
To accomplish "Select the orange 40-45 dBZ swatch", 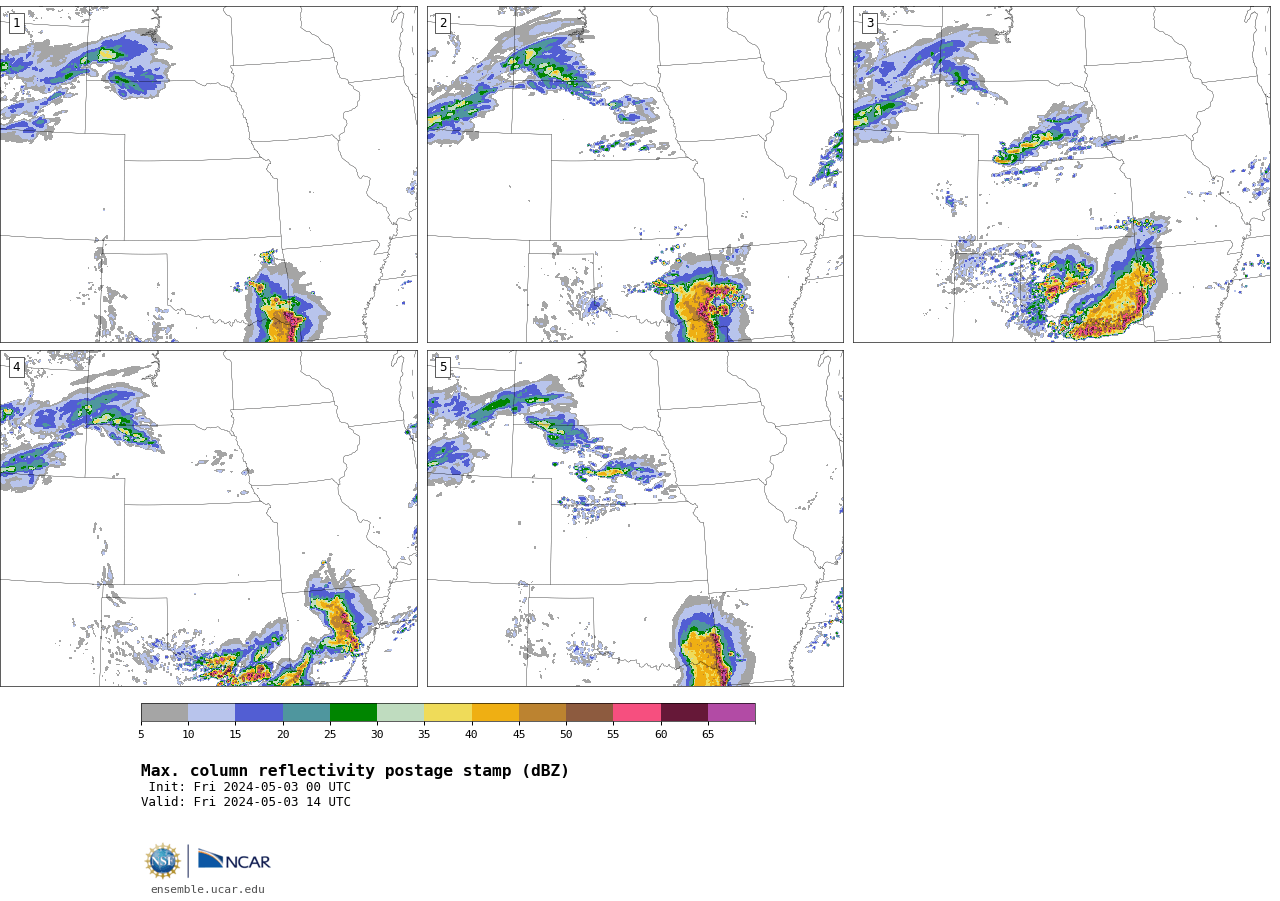I will click(x=495, y=713).
